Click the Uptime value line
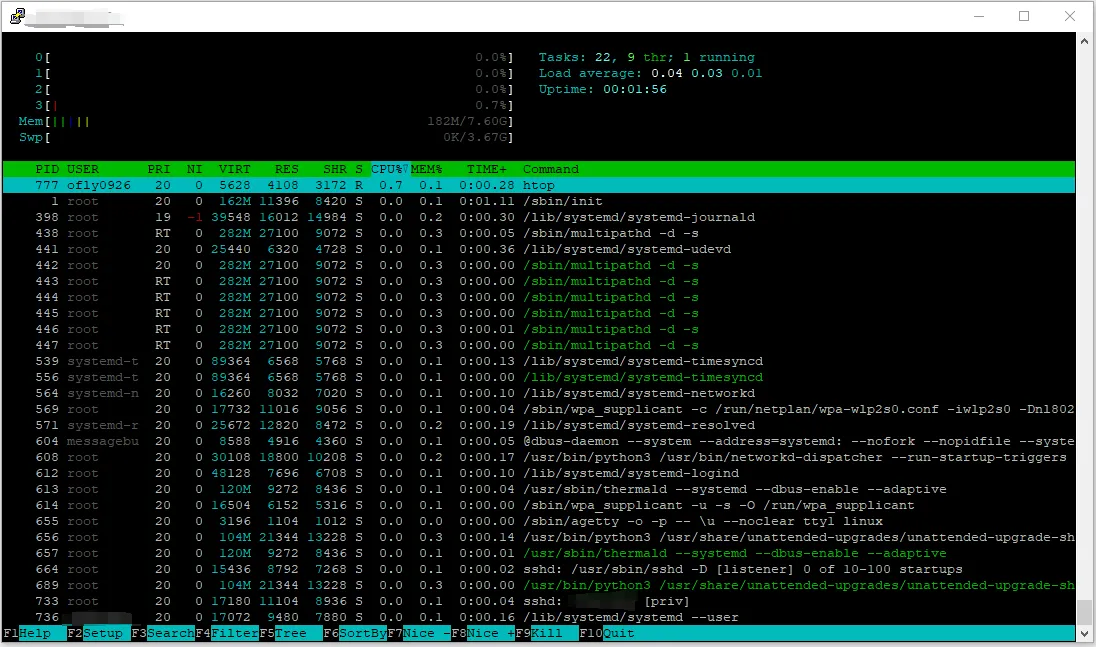Viewport: 1096px width, 647px height. (603, 89)
